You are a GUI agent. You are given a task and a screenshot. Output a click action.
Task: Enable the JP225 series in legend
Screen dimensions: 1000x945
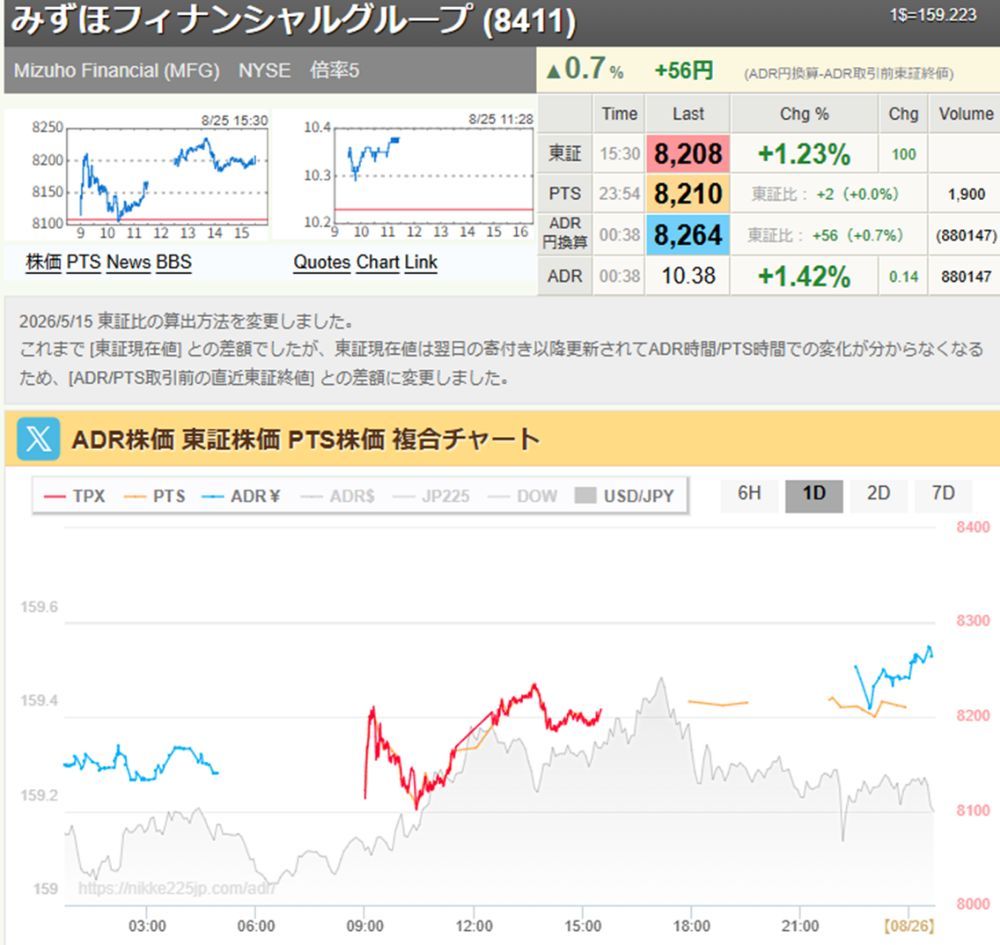pyautogui.click(x=431, y=496)
